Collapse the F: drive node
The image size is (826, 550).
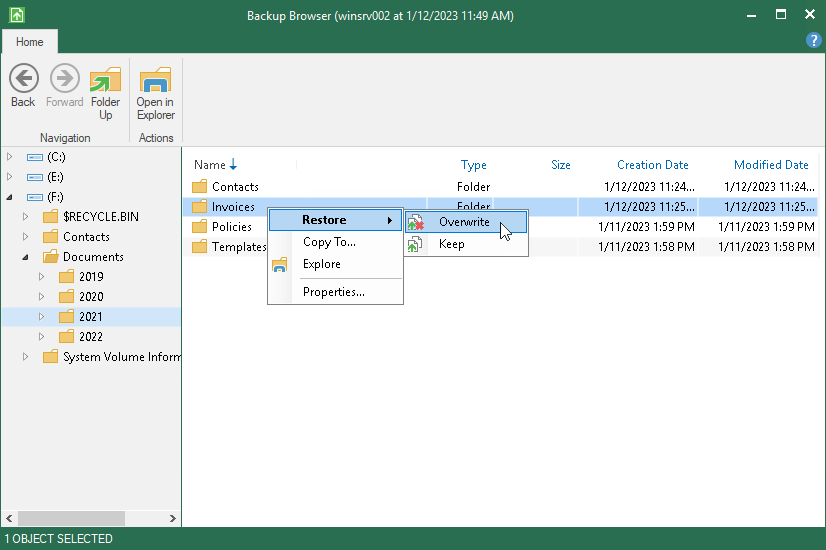point(9,197)
